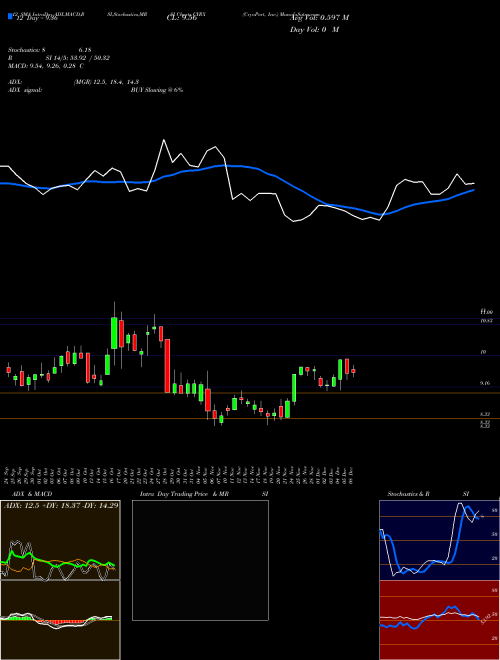This screenshot has height=660, width=500.
Task: Click the '(MGR) 12.5, 18.4, 14.3' ADX values
Action: click(106, 82)
